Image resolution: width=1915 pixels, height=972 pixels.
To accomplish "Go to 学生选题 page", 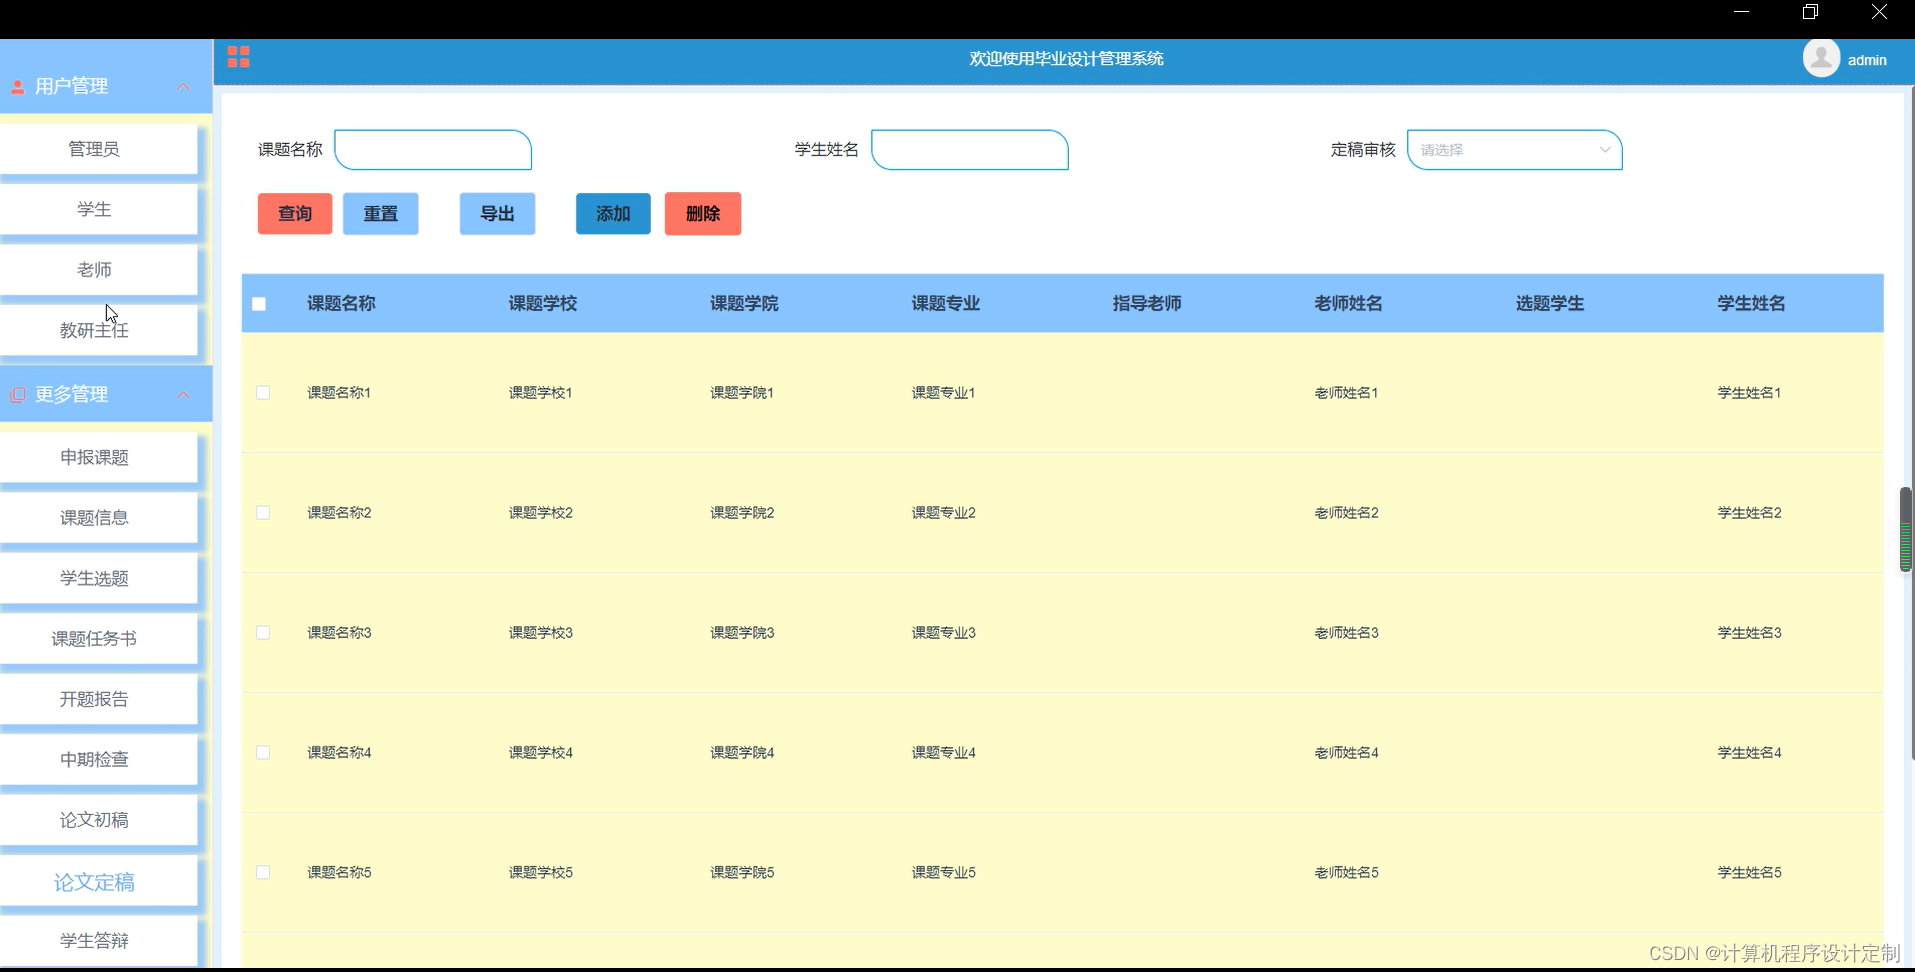I will tap(98, 578).
